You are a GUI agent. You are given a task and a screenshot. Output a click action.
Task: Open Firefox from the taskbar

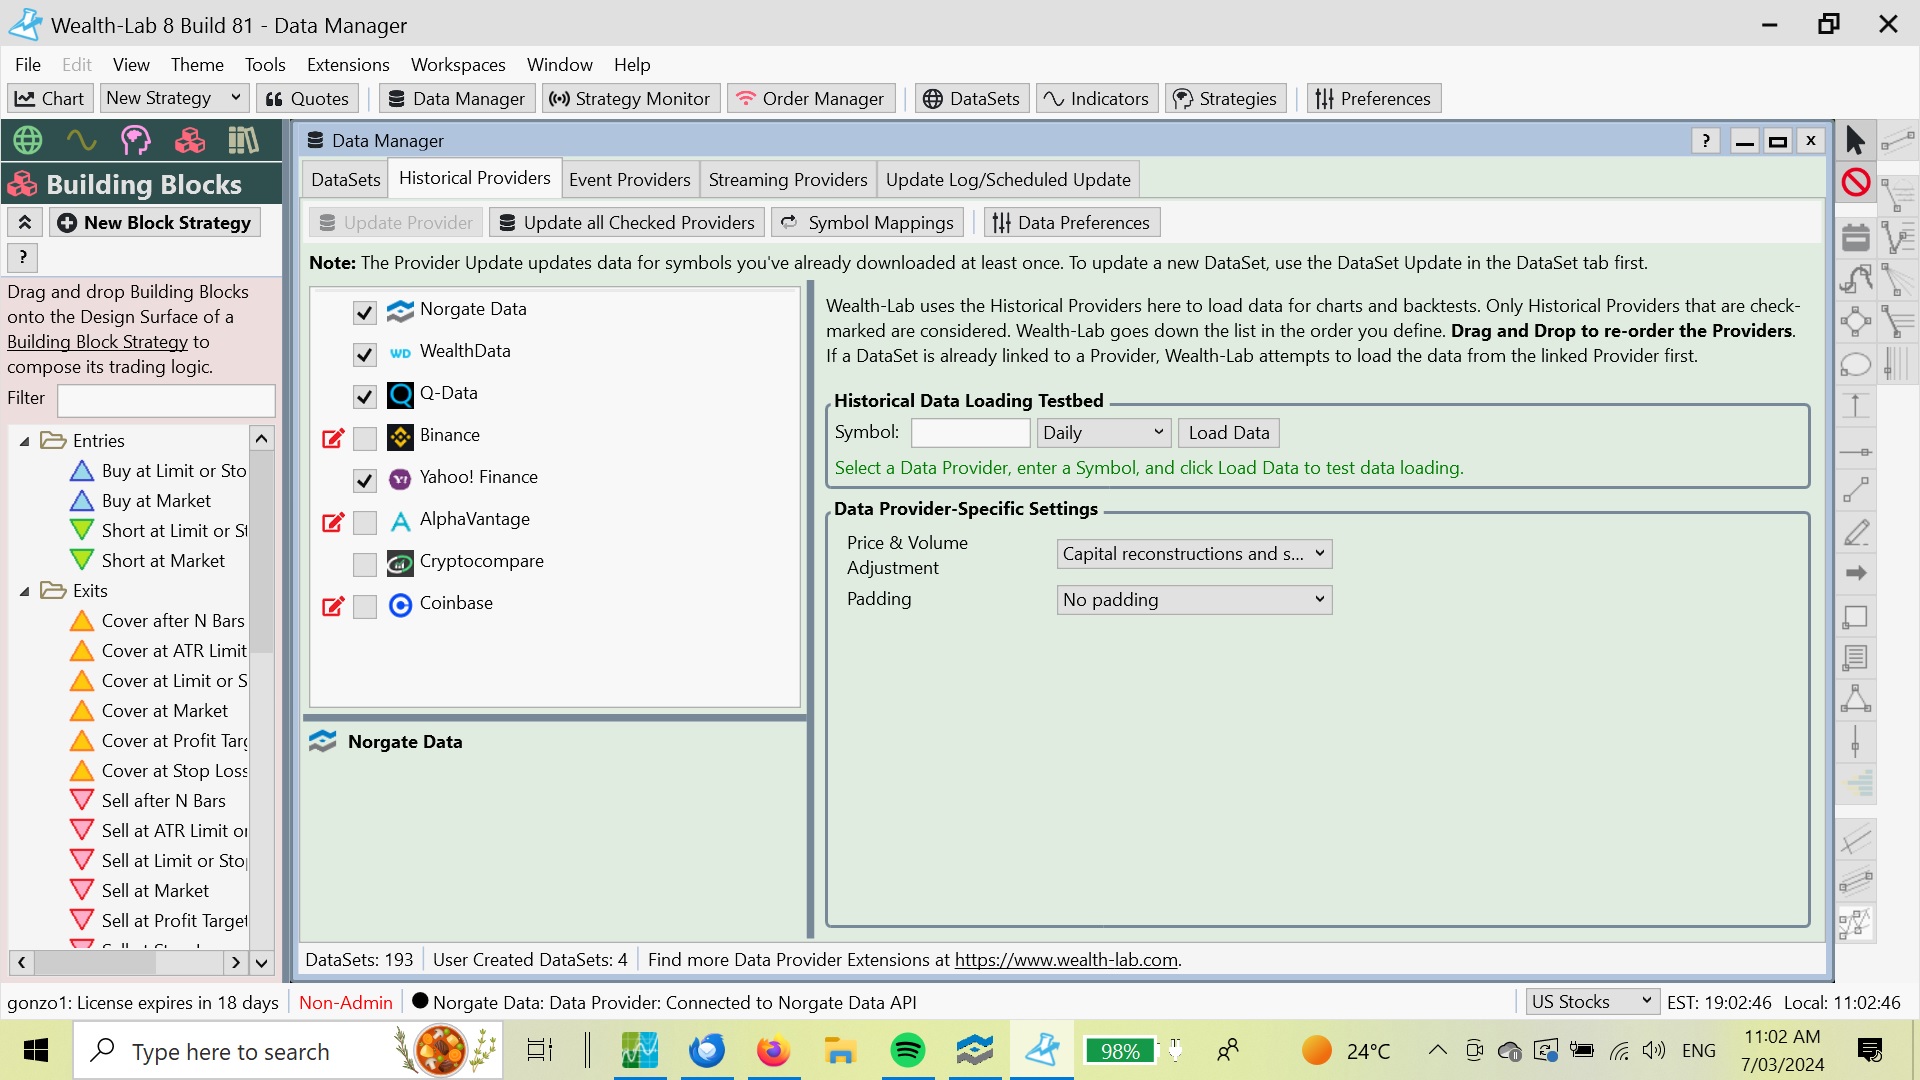(773, 1050)
